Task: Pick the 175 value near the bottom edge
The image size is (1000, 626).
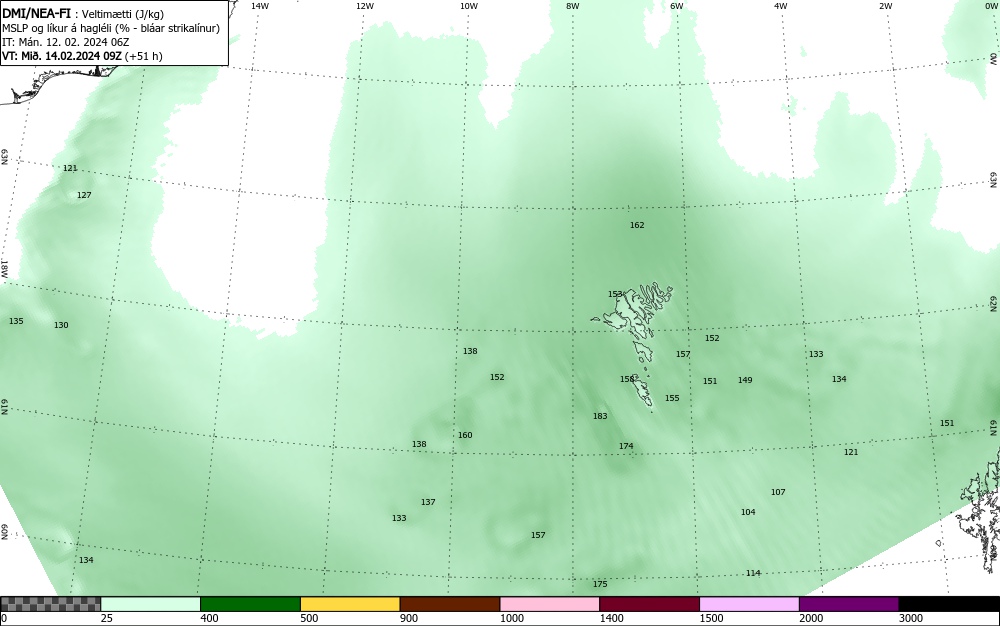Action: pos(599,584)
